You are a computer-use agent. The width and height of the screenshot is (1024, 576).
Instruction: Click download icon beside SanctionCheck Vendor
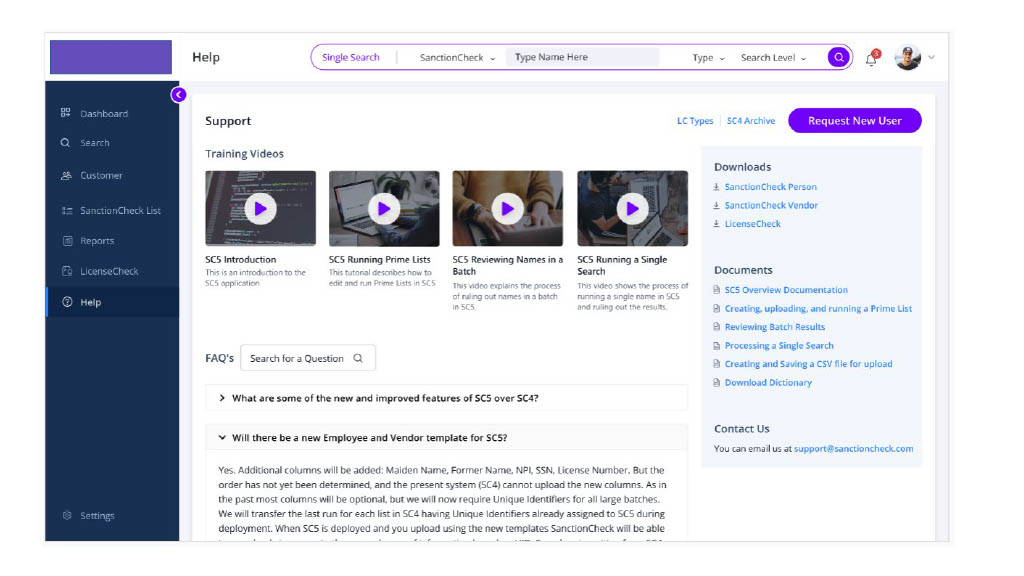[x=716, y=205]
